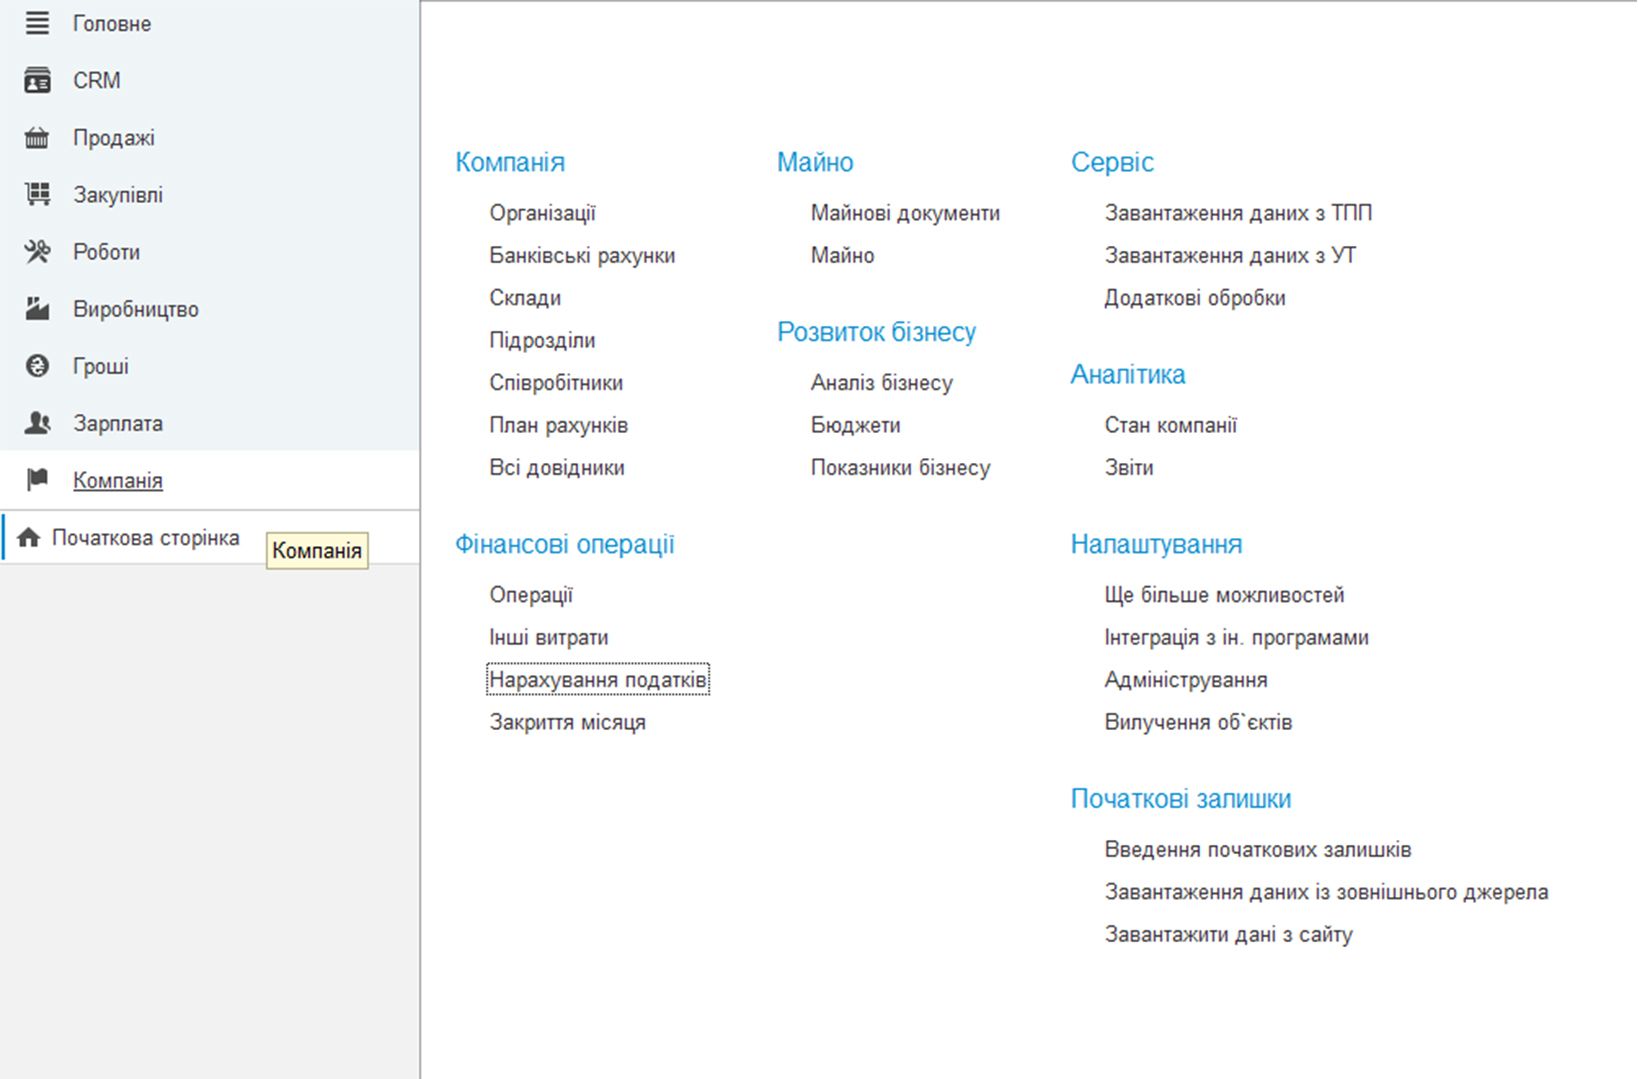Viewport: 1638px width, 1079px height.
Task: Open Всі довідники
Action: (557, 468)
